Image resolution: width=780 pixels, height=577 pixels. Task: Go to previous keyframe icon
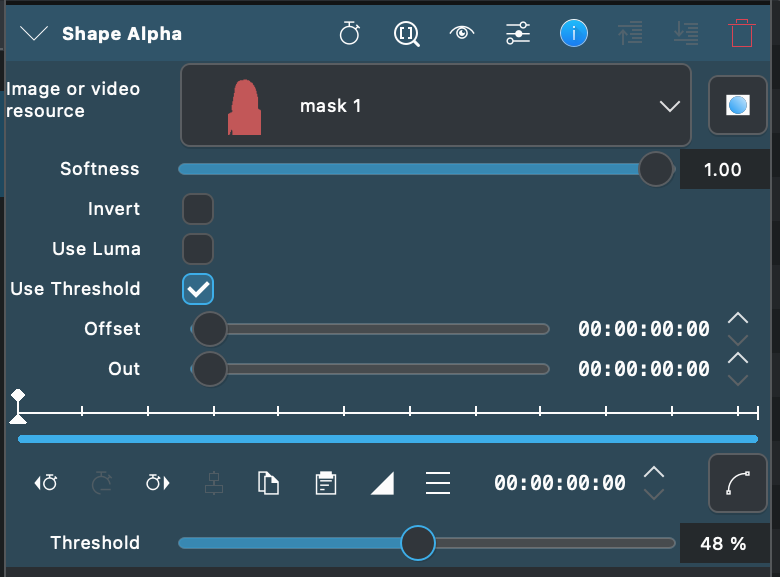[x=46, y=482]
